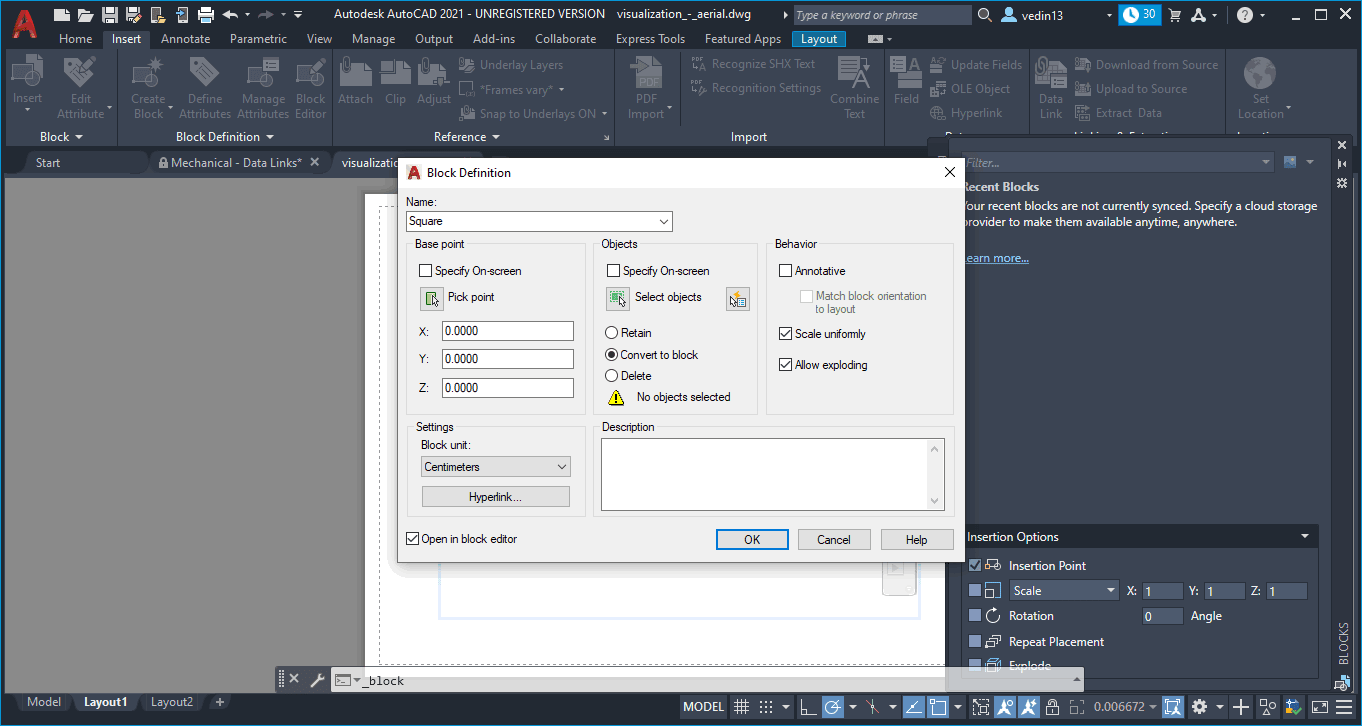Click the Combine Text ribbon icon
This screenshot has height=726, width=1362.
click(854, 88)
